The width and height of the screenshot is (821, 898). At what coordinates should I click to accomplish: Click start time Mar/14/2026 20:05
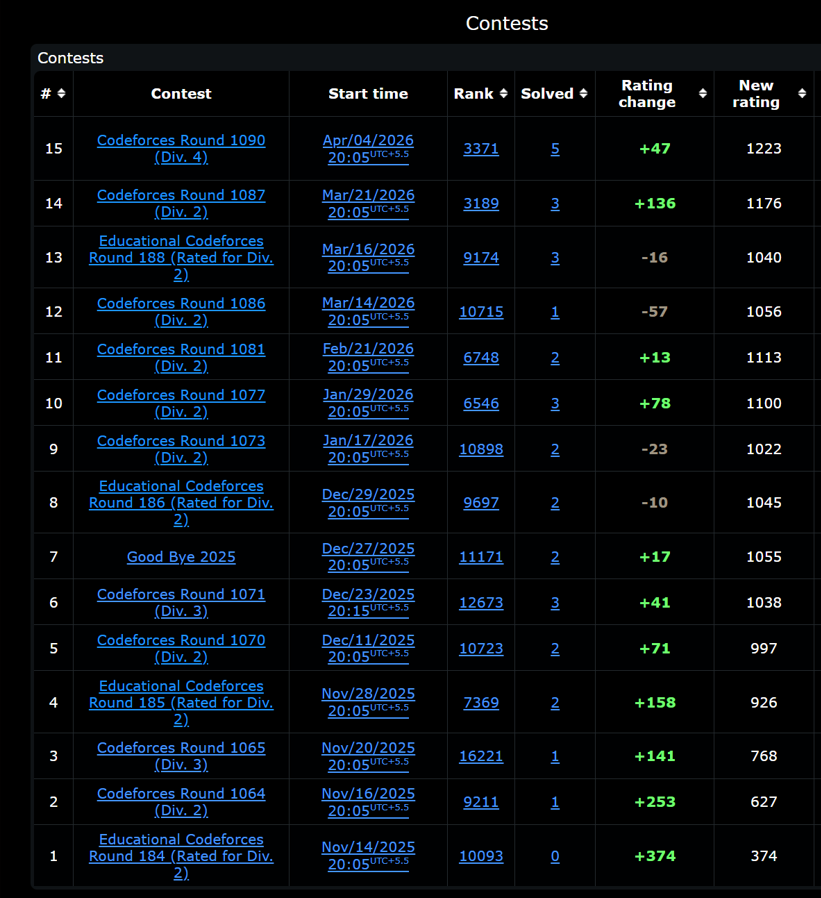pos(368,312)
